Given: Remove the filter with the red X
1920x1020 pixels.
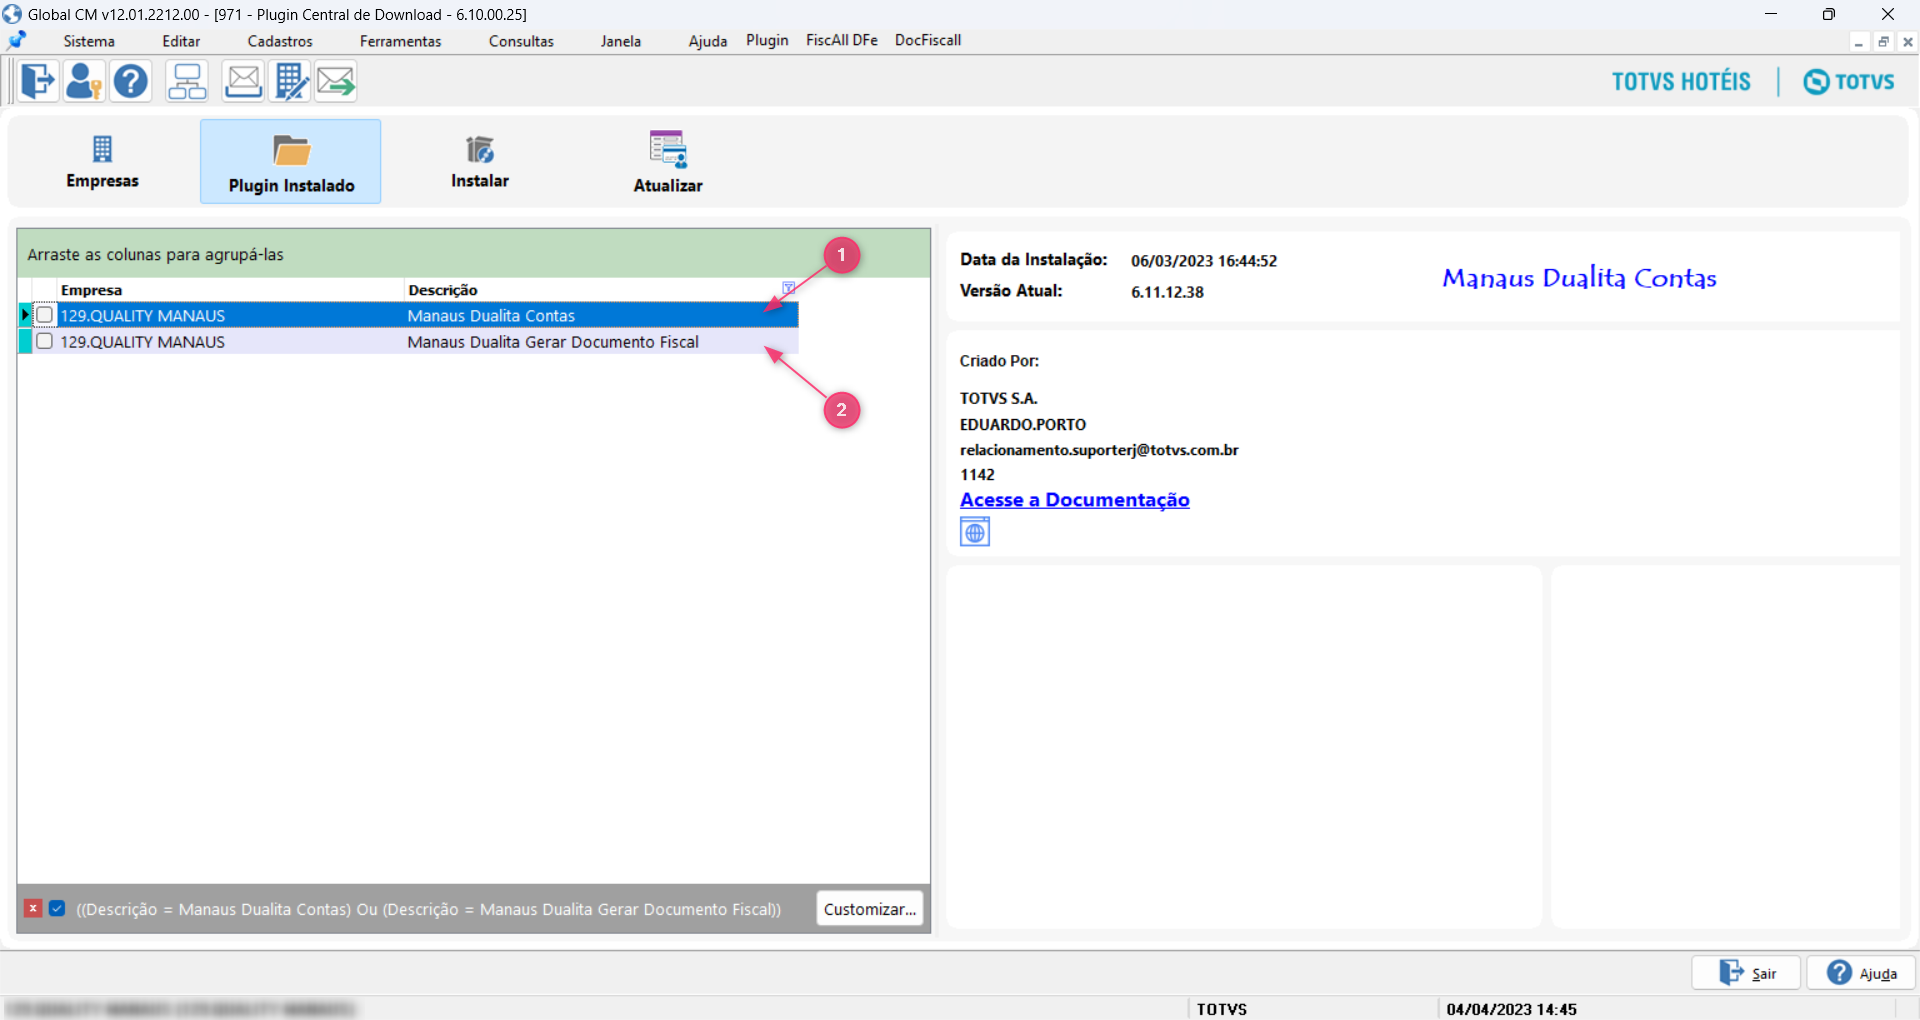Looking at the screenshot, I should 33,908.
